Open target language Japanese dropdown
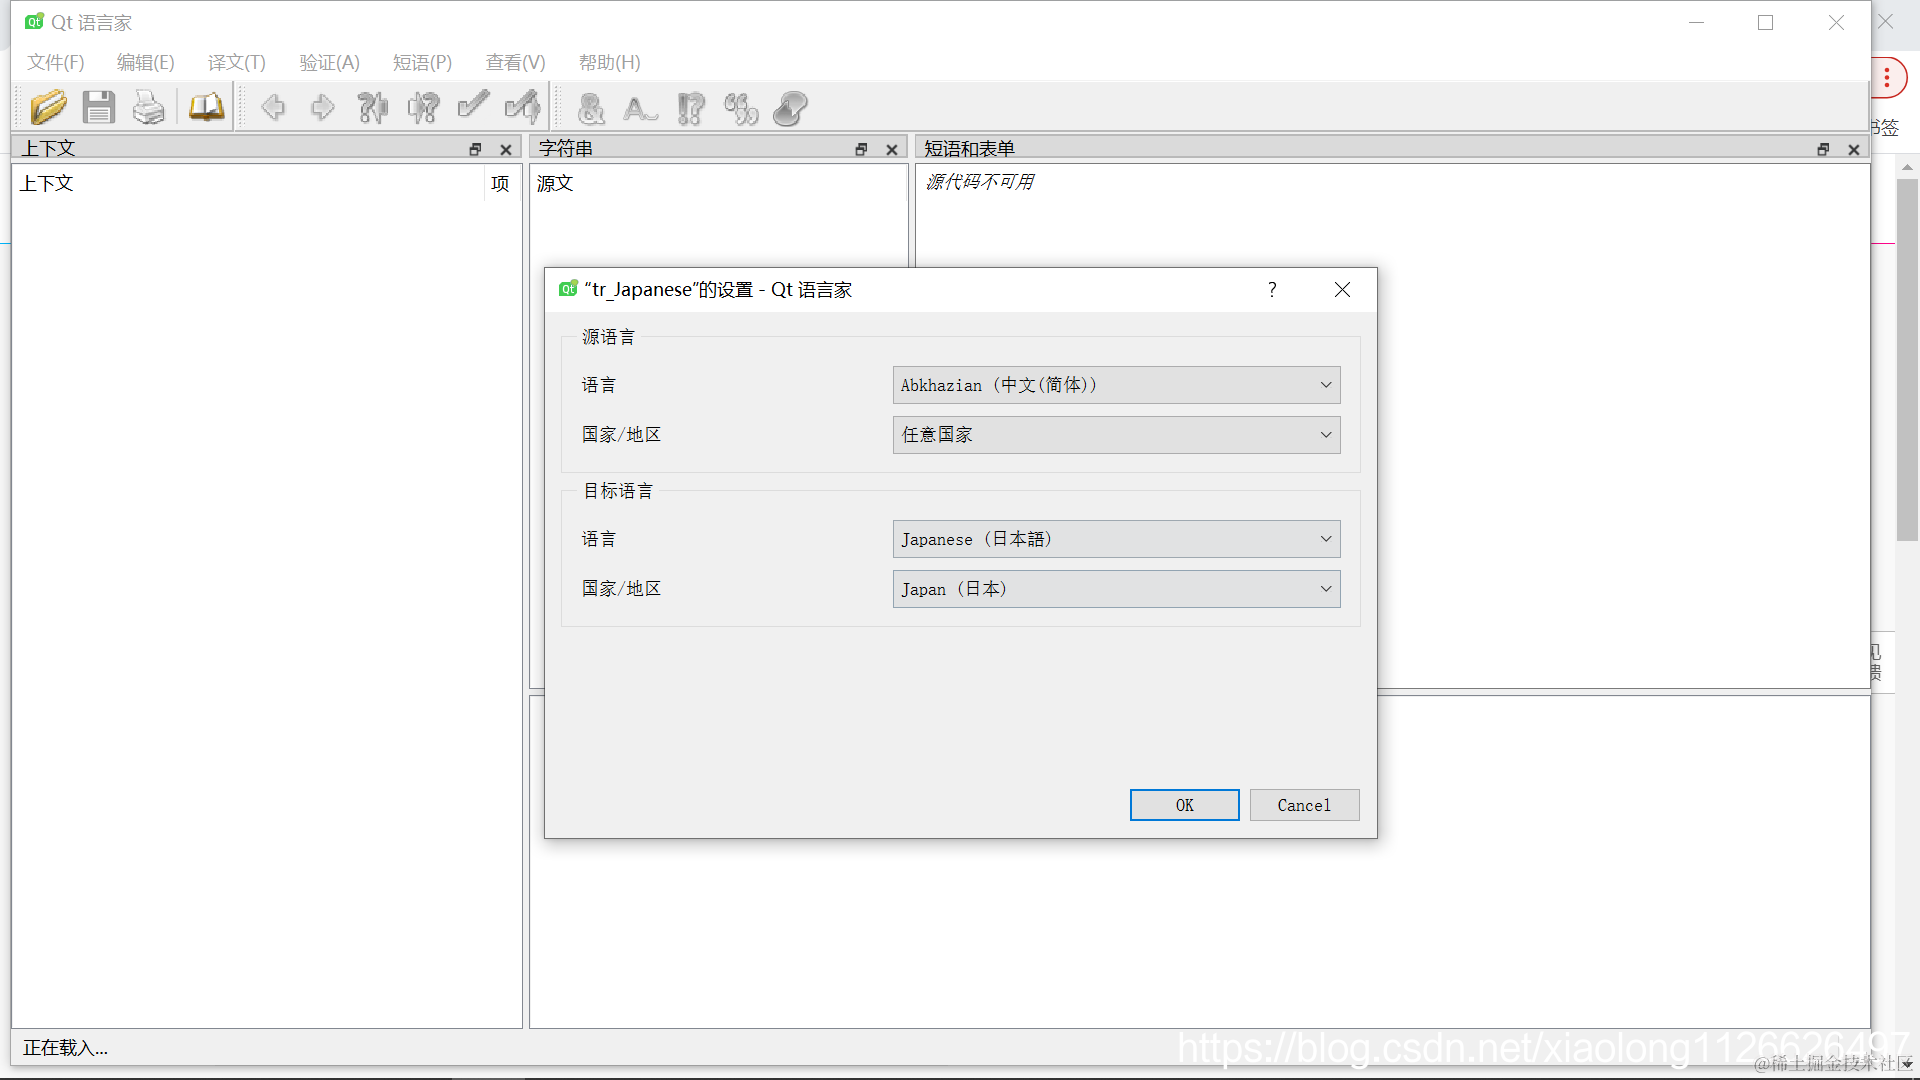Image resolution: width=1920 pixels, height=1080 pixels. pos(1116,539)
